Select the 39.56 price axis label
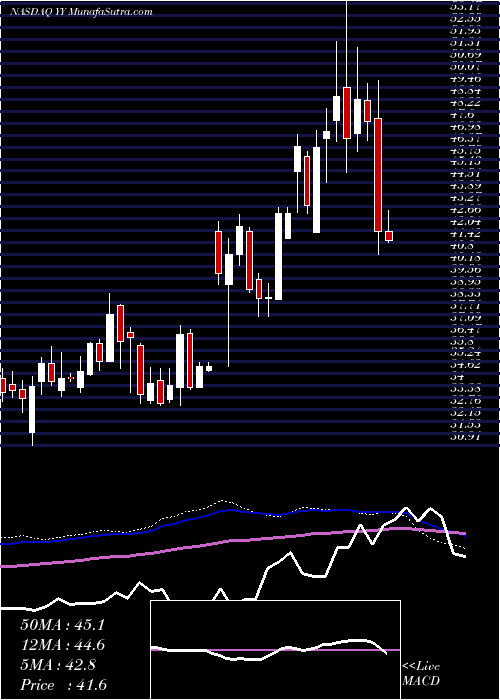This screenshot has height=700, width=500. pyautogui.click(x=465, y=270)
